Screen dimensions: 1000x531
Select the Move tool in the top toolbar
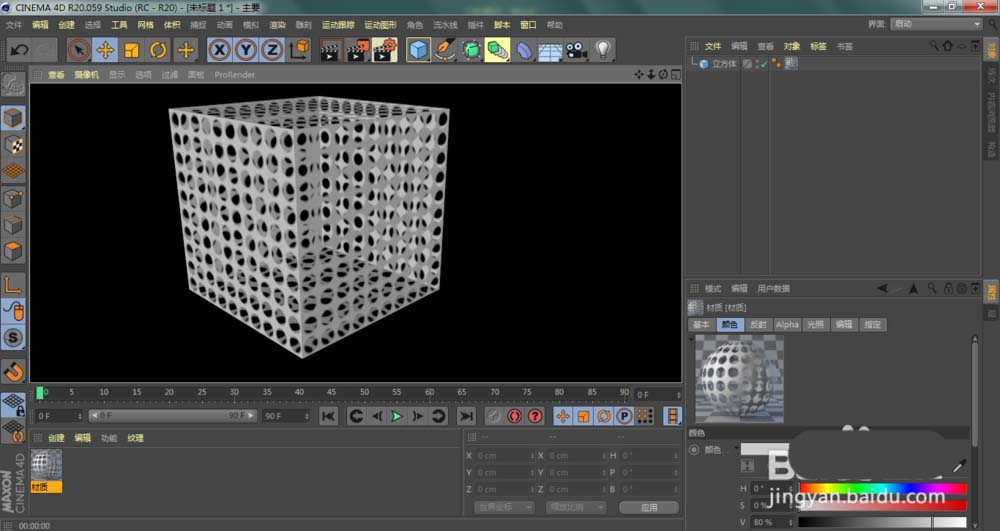click(x=105, y=49)
